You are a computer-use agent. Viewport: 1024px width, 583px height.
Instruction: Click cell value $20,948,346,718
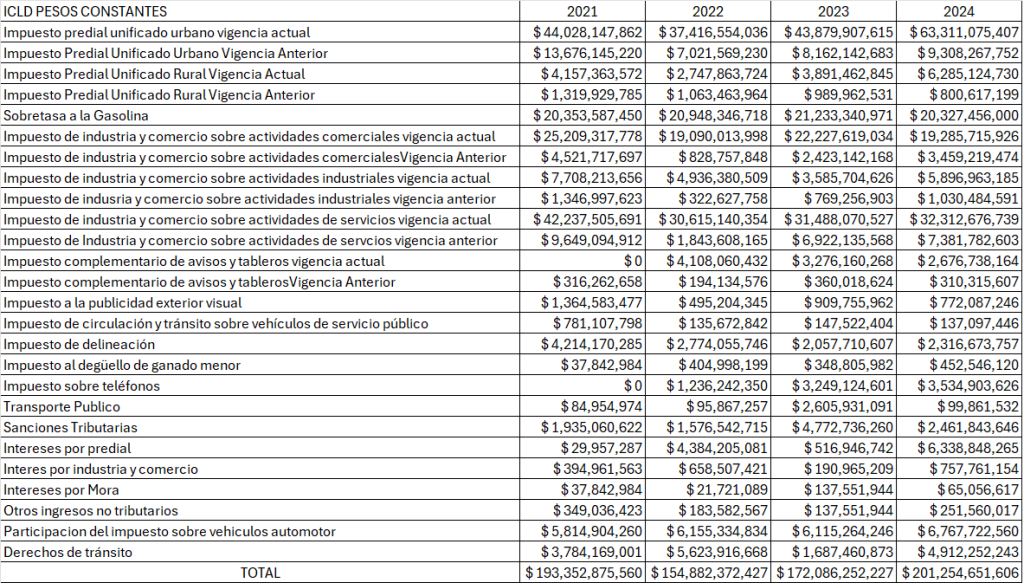[713, 116]
